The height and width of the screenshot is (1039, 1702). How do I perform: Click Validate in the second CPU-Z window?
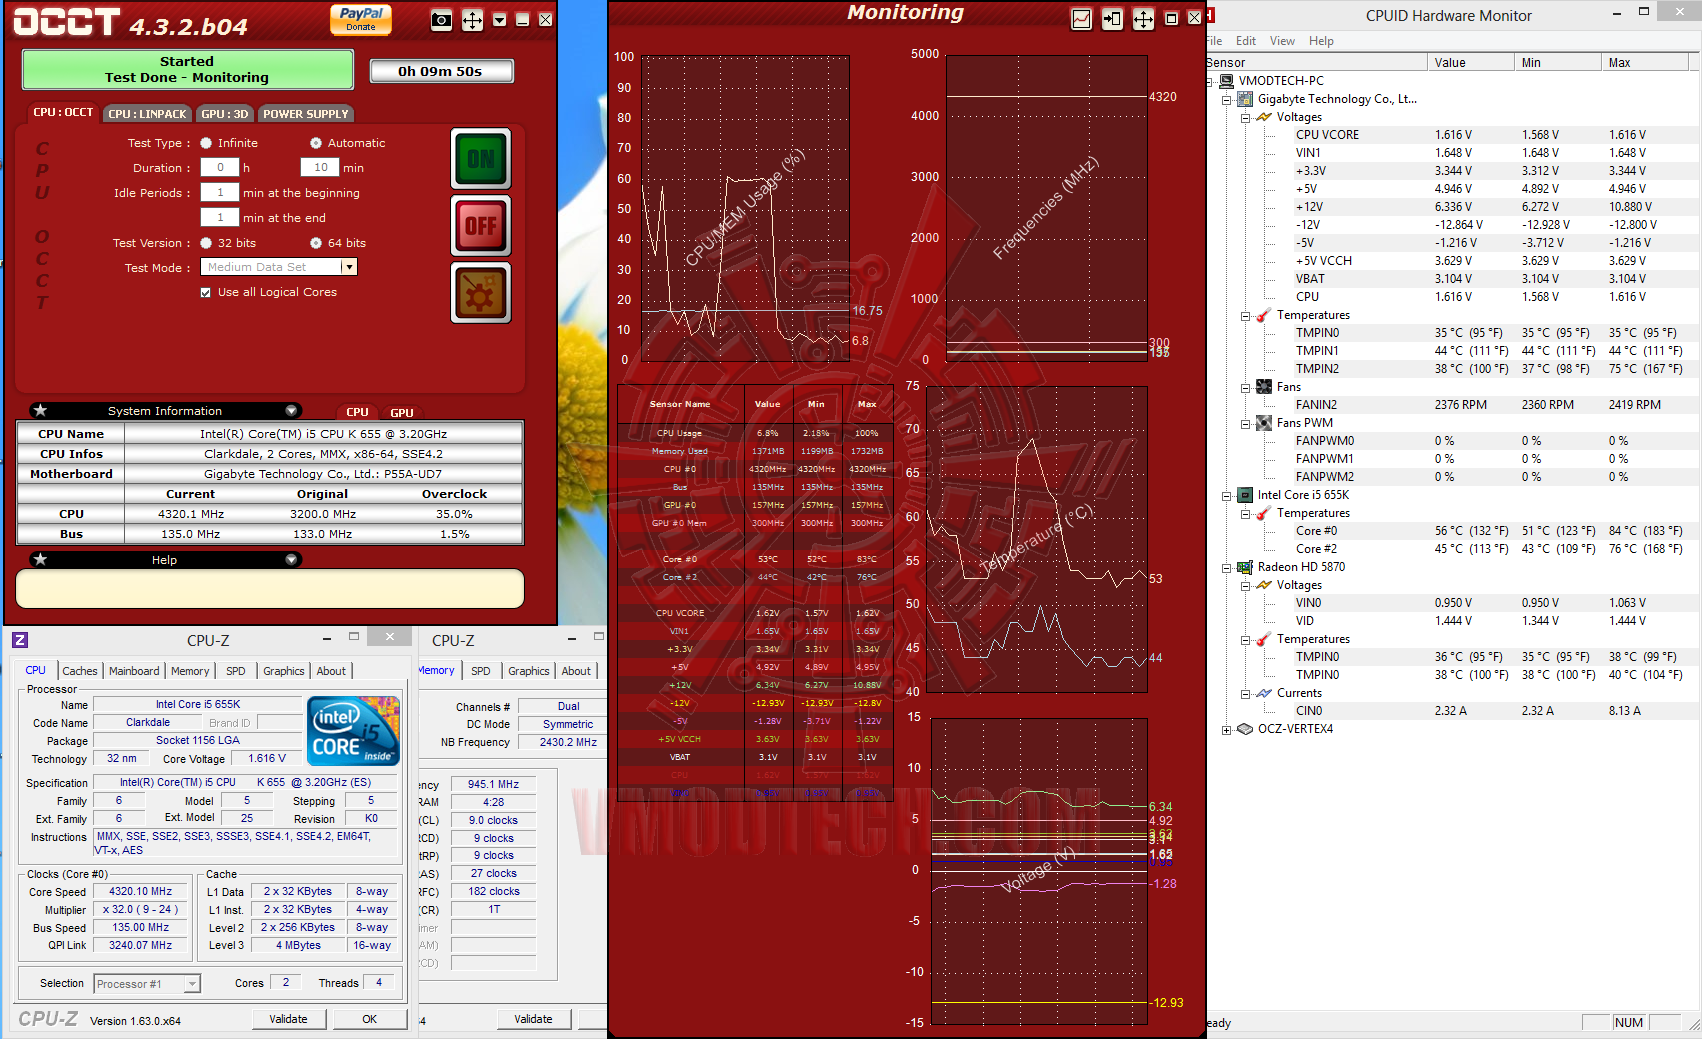(533, 1019)
